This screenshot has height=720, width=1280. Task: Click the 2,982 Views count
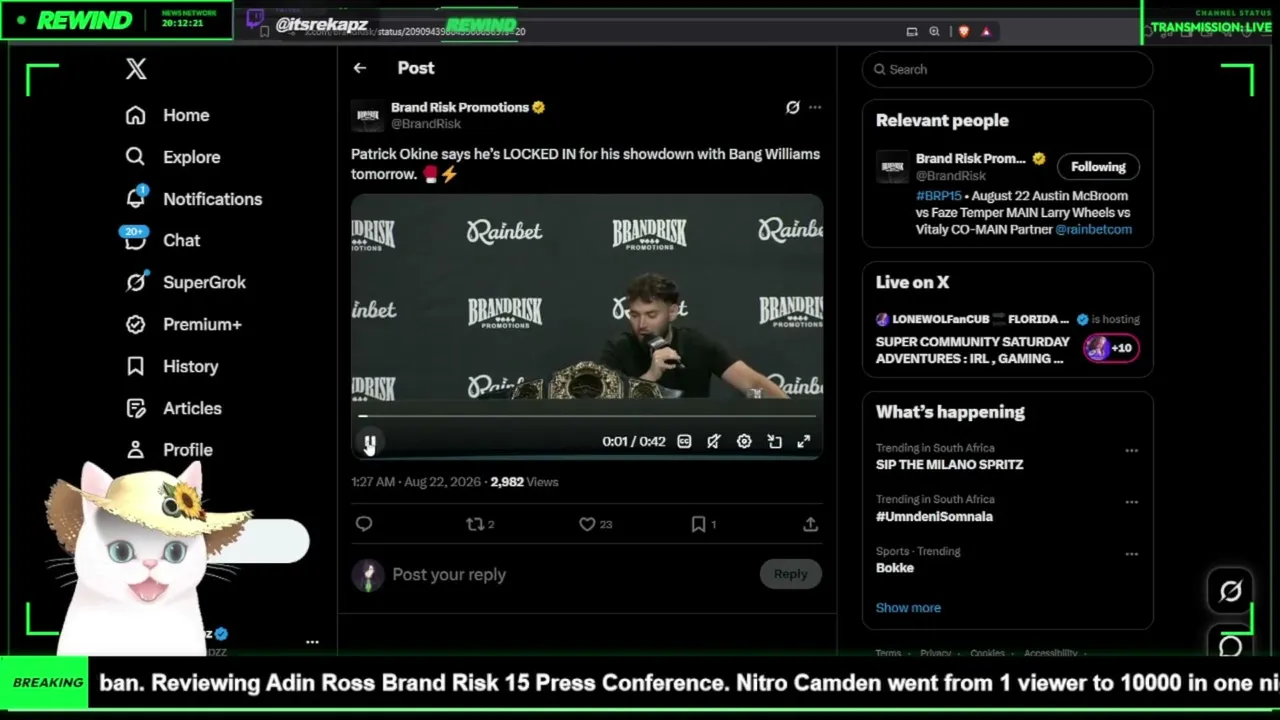click(x=524, y=482)
